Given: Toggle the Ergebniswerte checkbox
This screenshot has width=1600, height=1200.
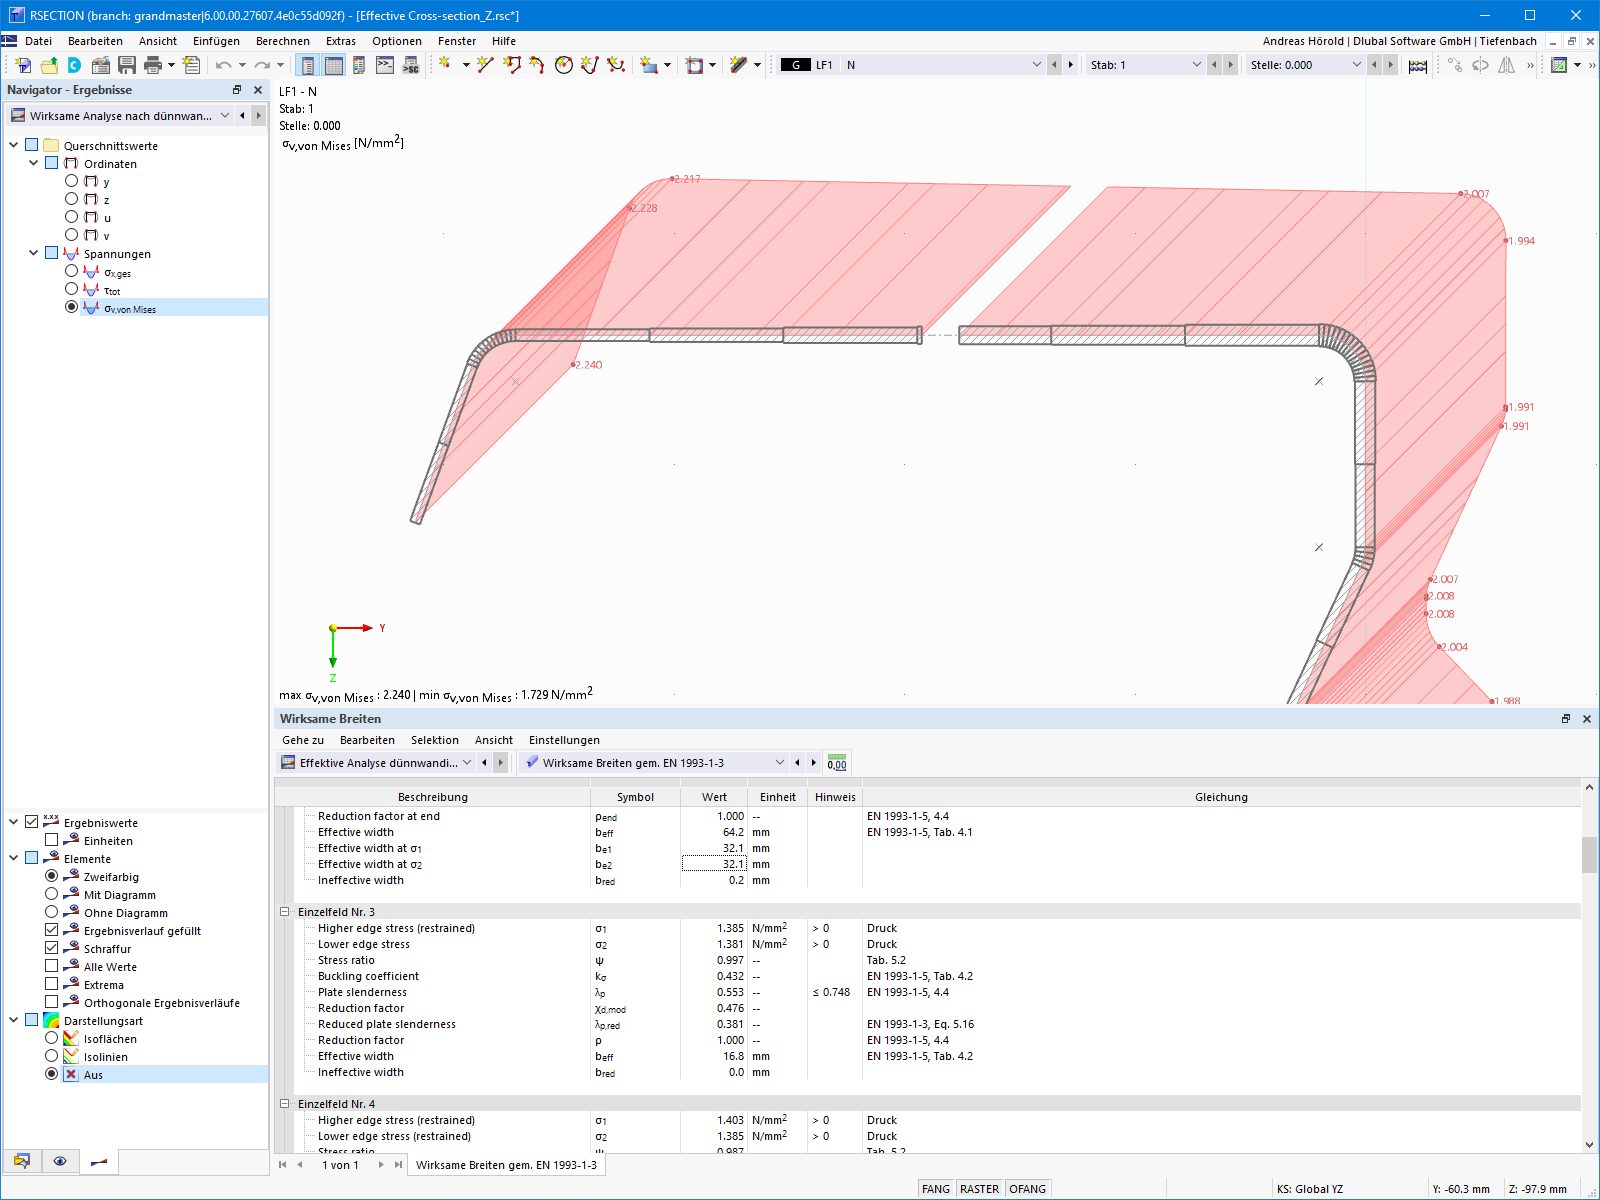Looking at the screenshot, I should click(32, 822).
